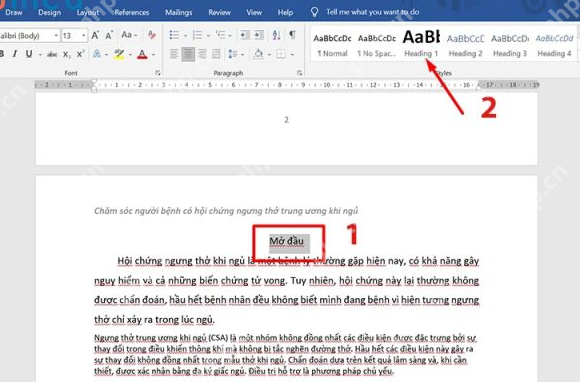
Task: Click the italic header text Chăm sóc người bệnh
Action: [226, 211]
